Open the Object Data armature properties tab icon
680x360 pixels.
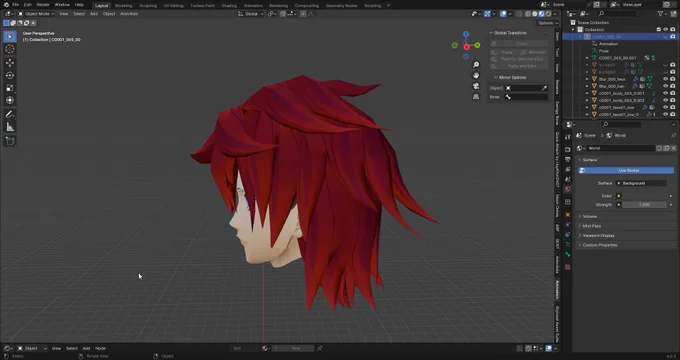(x=568, y=245)
